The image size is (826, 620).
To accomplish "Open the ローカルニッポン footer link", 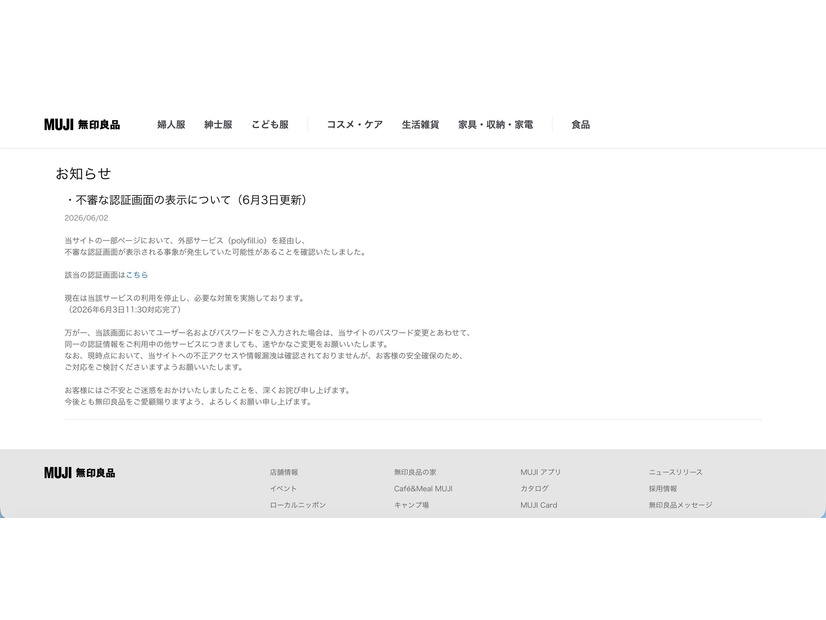I will [x=298, y=505].
